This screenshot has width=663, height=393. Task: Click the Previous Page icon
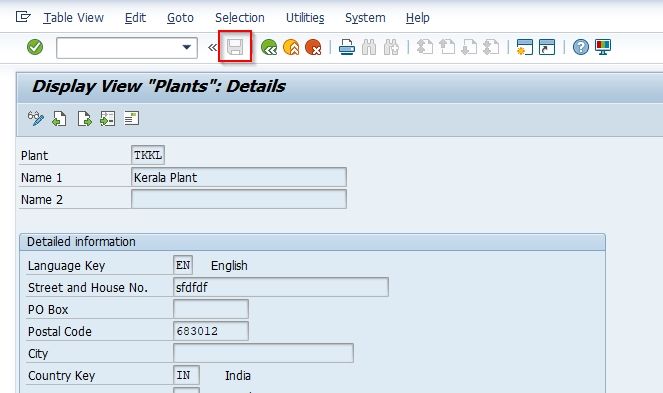(447, 47)
